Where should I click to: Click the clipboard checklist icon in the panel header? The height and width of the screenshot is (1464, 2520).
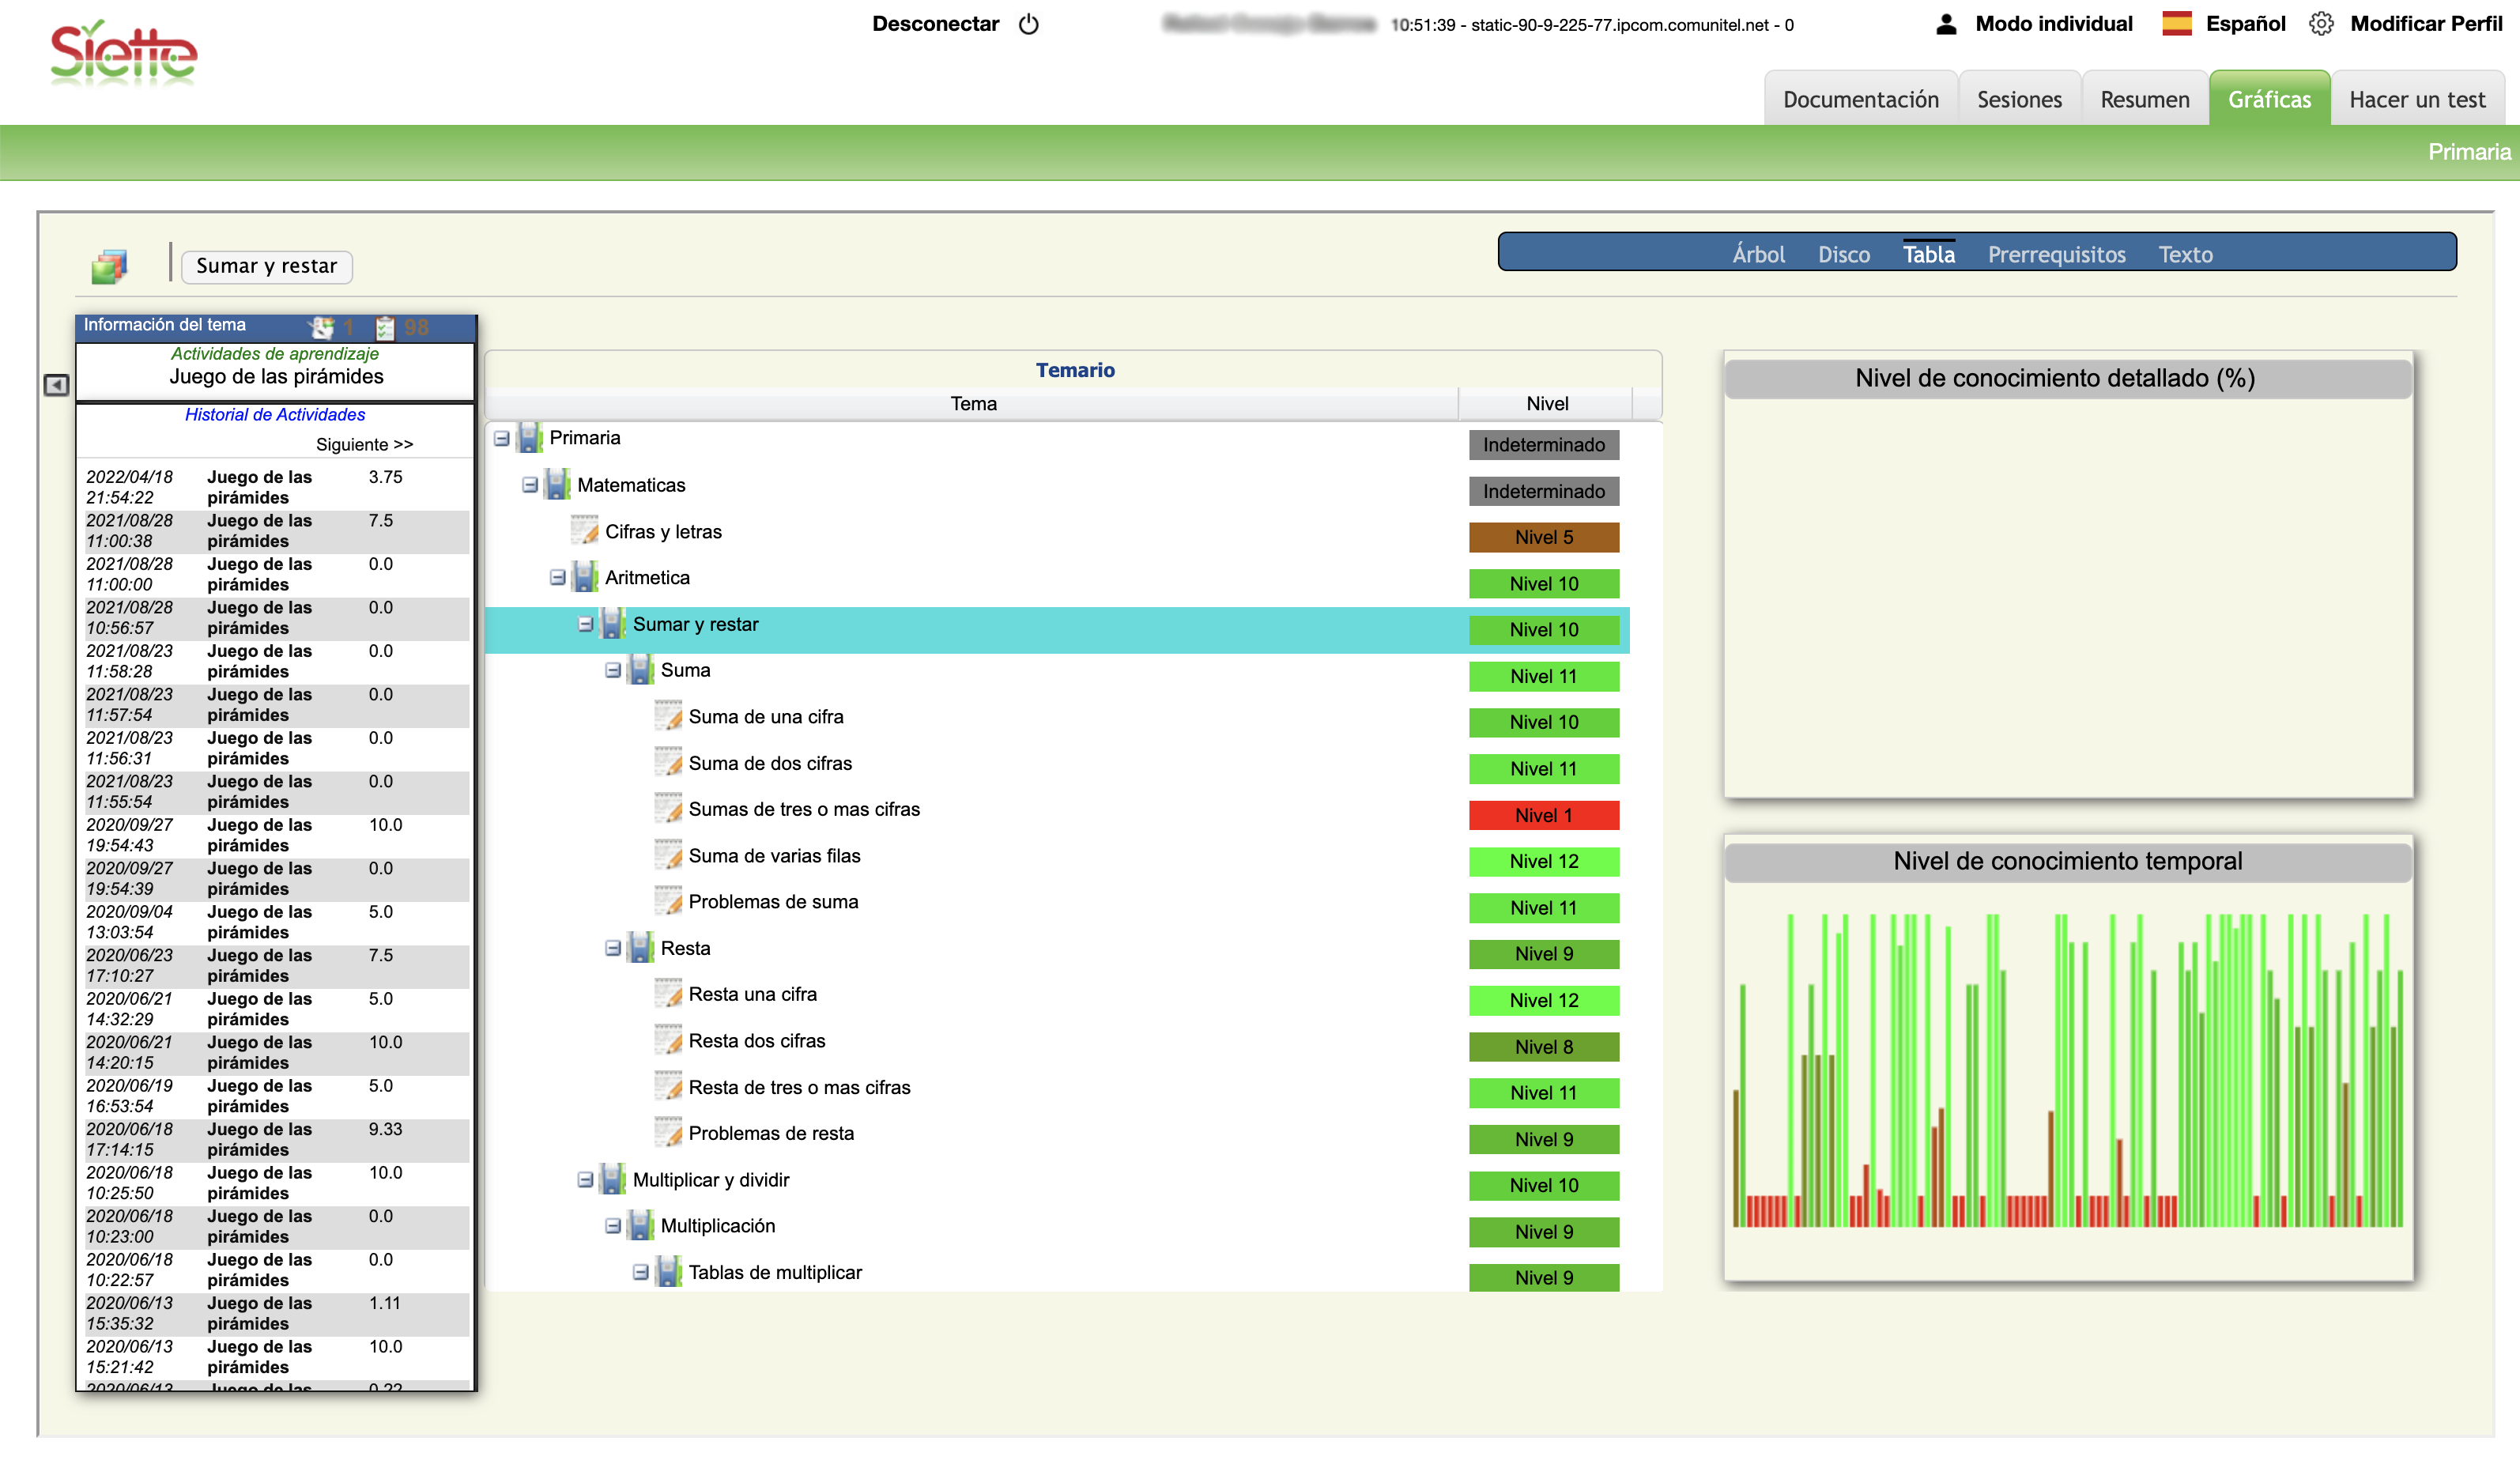pyautogui.click(x=385, y=327)
